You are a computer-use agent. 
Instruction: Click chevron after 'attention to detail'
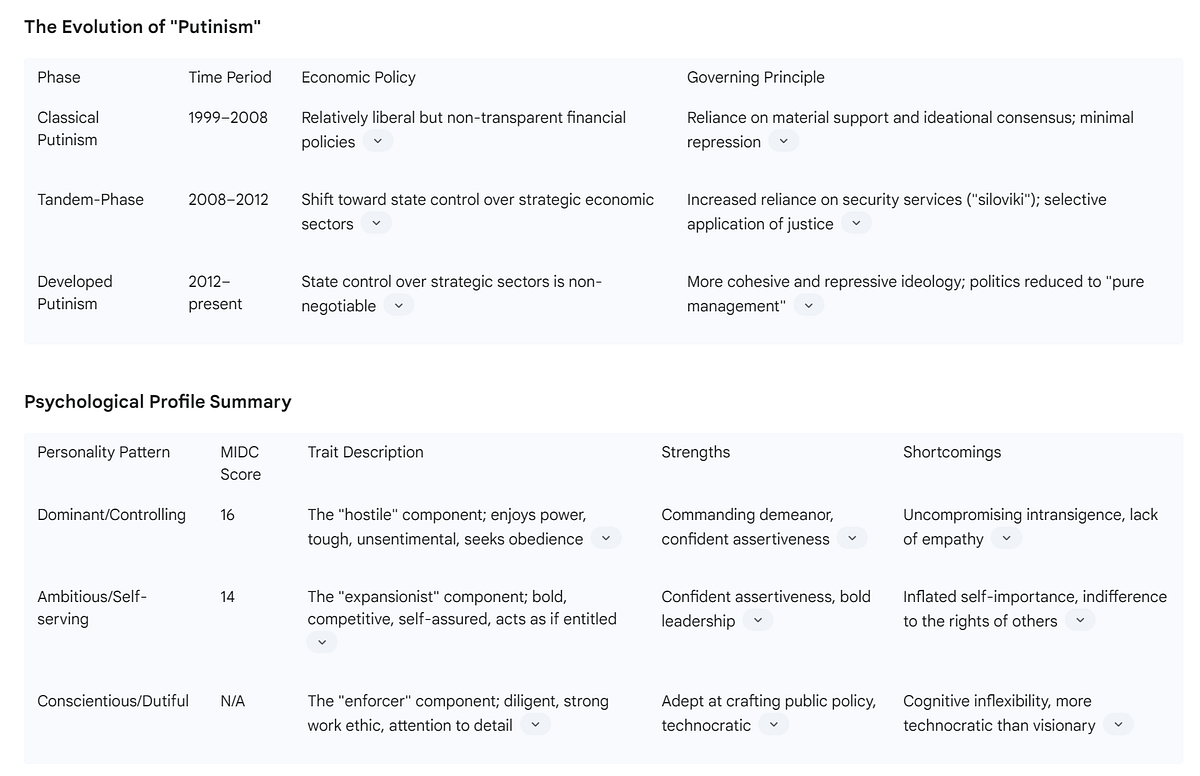pos(535,725)
